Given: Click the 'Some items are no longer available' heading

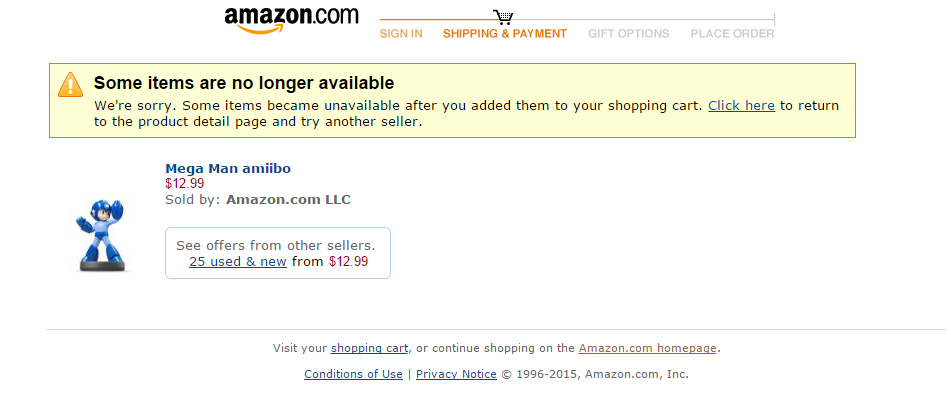Looking at the screenshot, I should tap(244, 83).
